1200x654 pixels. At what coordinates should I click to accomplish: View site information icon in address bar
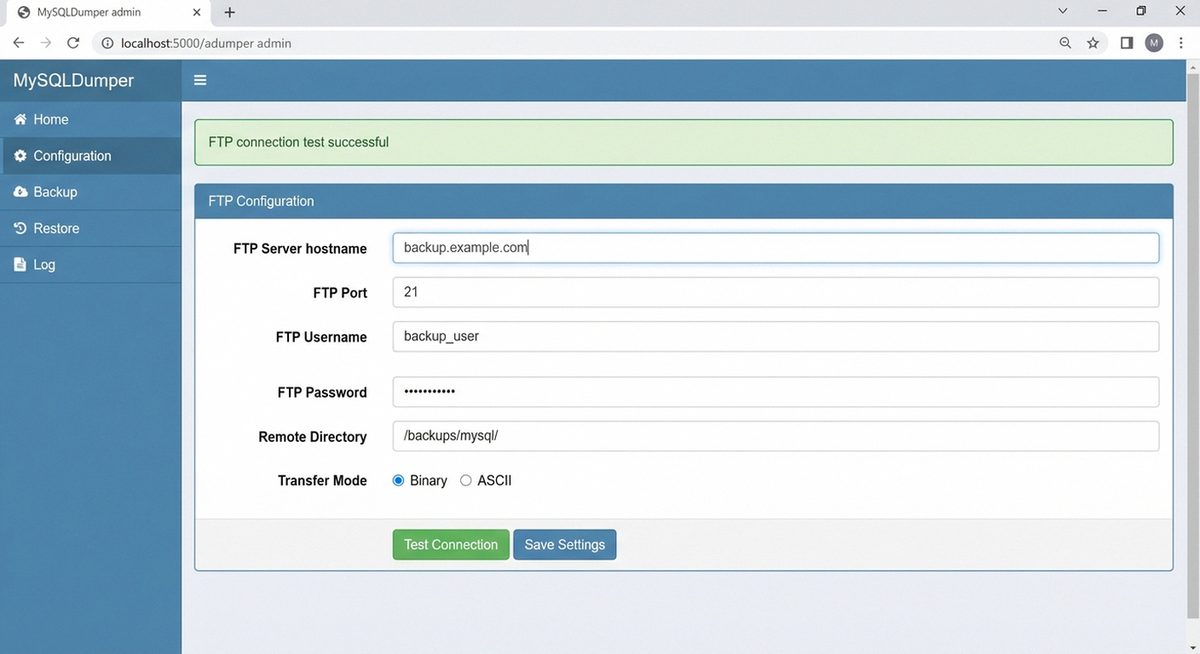(108, 43)
